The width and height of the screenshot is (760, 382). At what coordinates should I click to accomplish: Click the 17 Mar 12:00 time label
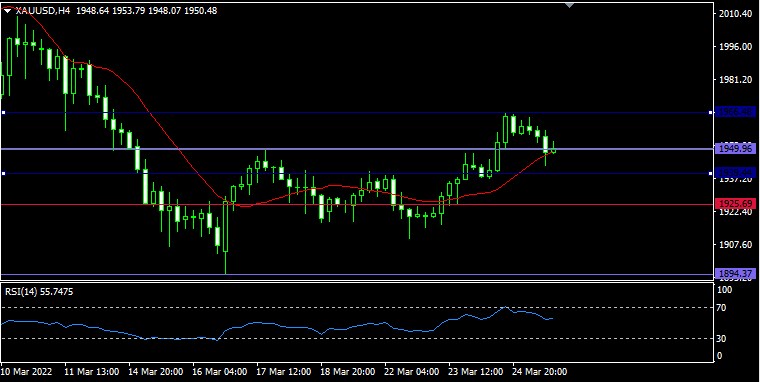click(x=284, y=372)
